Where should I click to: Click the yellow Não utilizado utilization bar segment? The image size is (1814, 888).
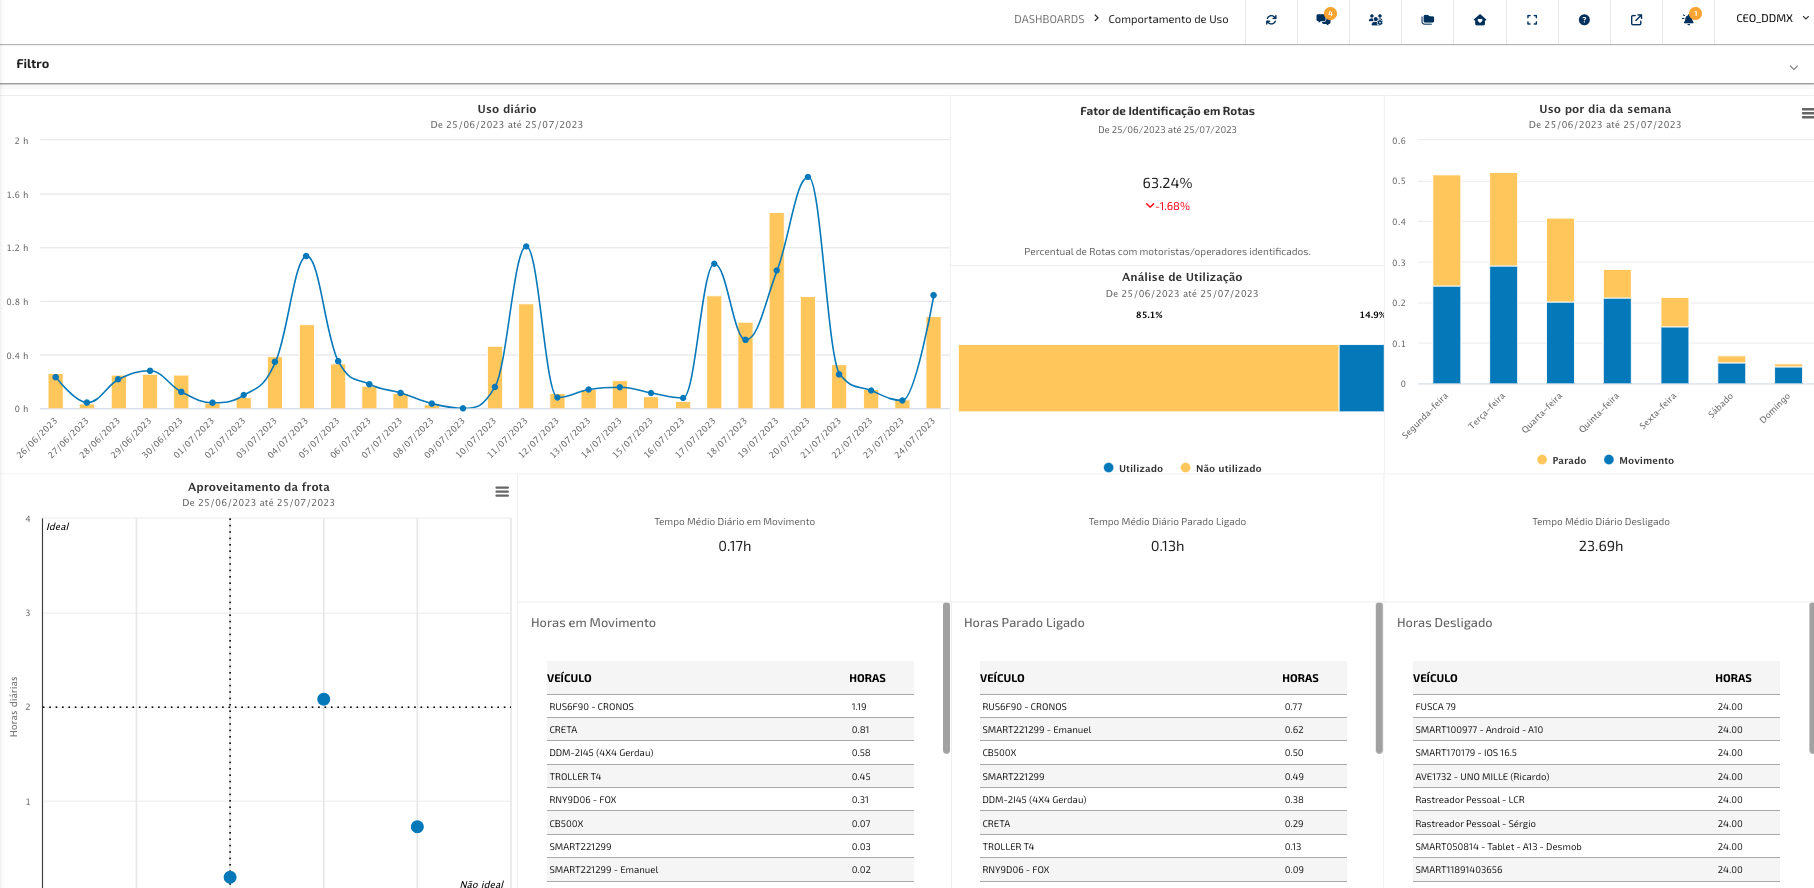point(1148,378)
